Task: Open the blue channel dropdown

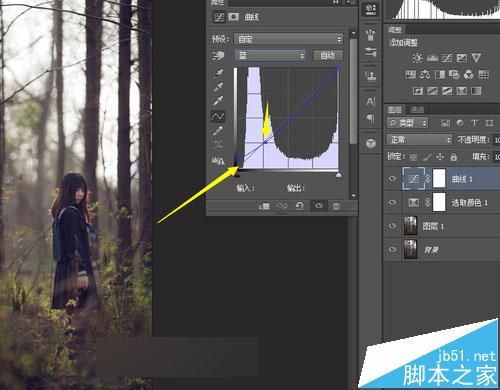Action: tap(270, 55)
